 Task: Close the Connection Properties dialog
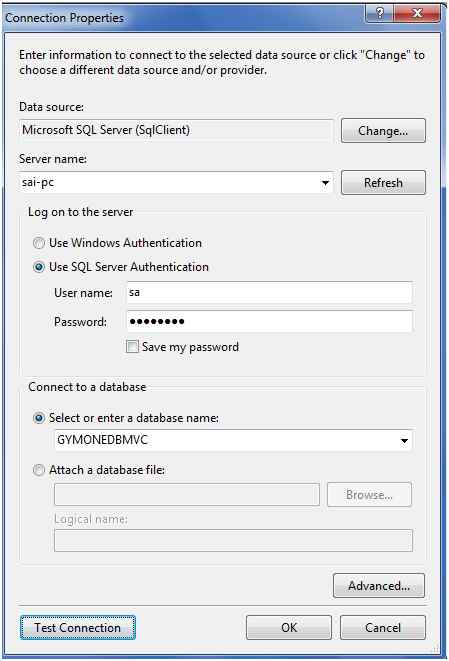tap(417, 13)
